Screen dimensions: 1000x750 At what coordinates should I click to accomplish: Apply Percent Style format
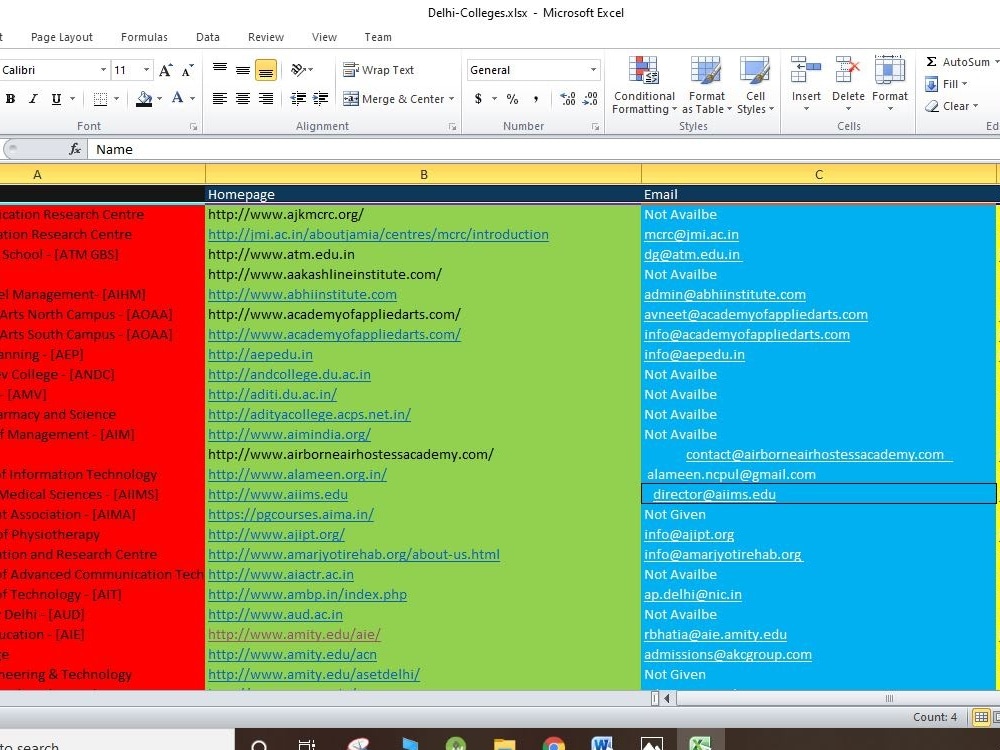pyautogui.click(x=512, y=99)
